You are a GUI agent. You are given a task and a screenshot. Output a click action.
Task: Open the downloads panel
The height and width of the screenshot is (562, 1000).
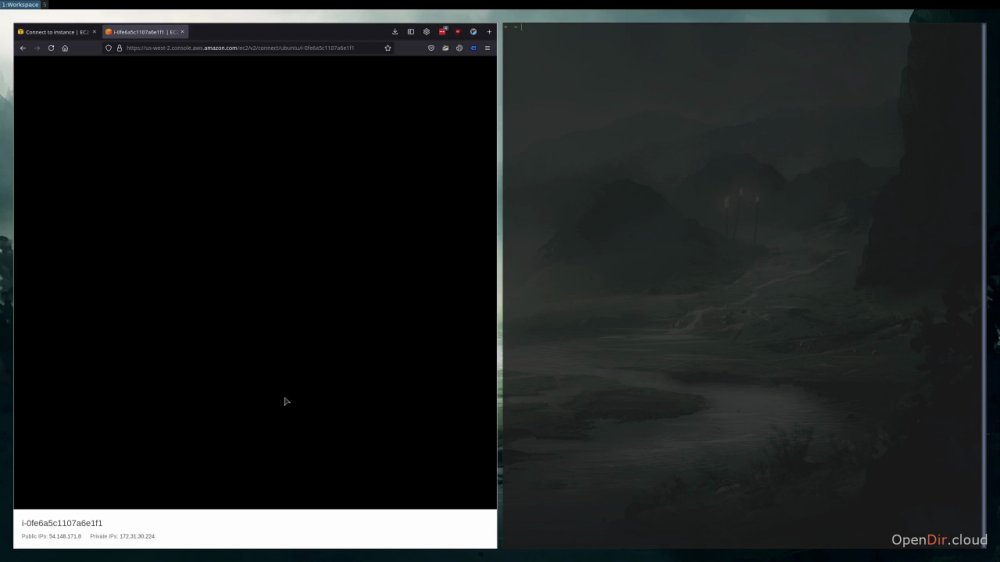point(395,32)
